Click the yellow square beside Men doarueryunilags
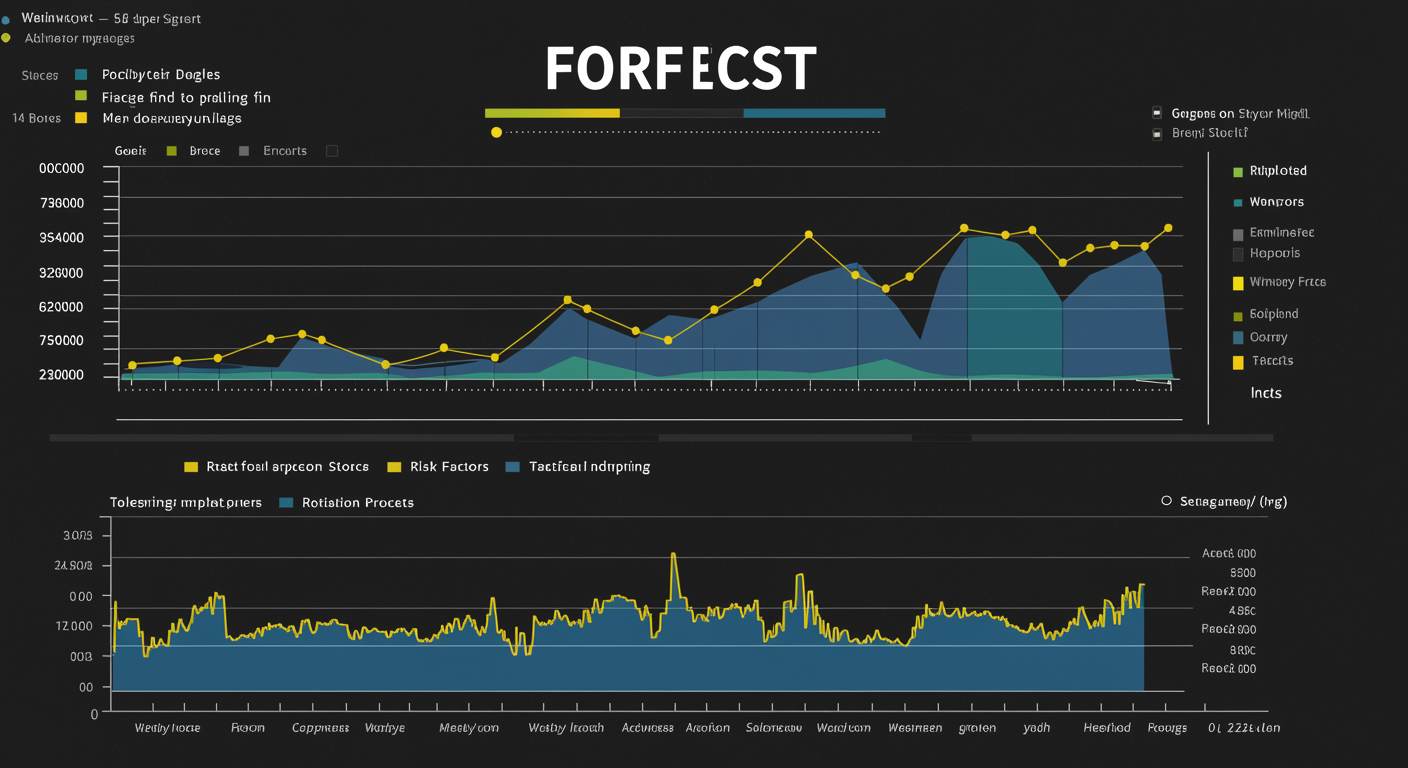This screenshot has width=1408, height=768. pos(81,118)
